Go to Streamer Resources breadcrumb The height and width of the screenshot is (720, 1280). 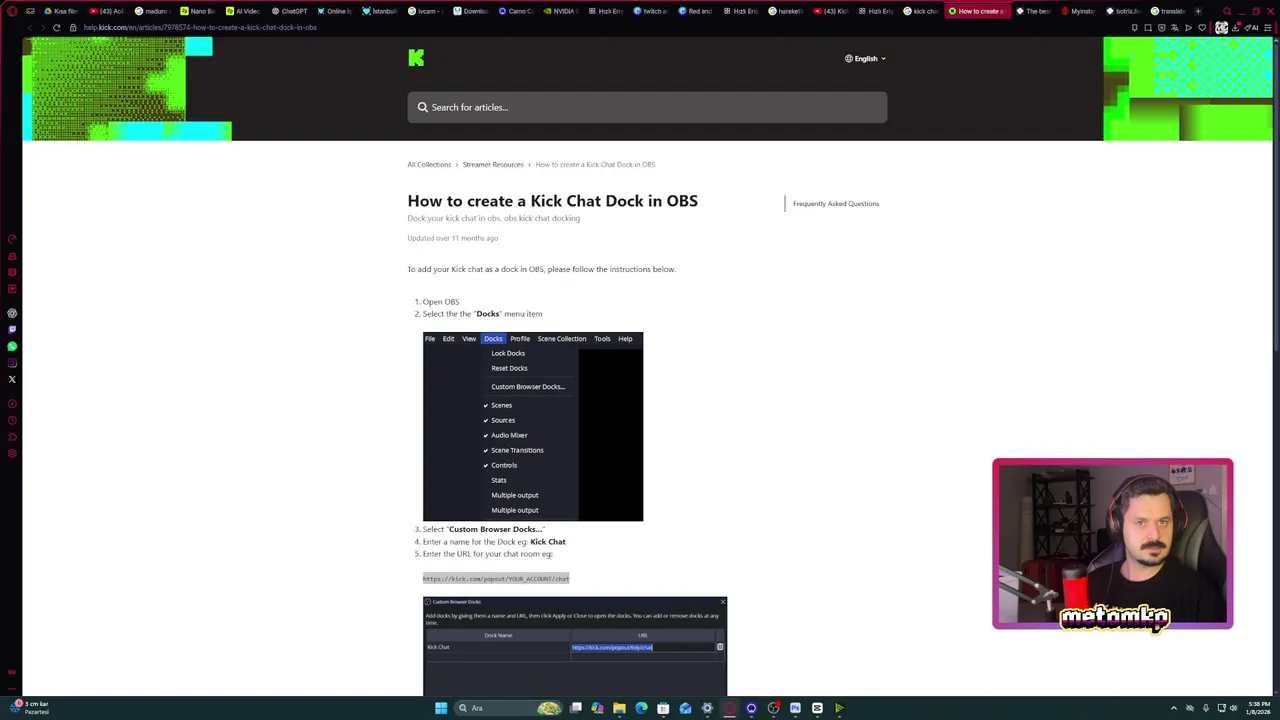(493, 164)
